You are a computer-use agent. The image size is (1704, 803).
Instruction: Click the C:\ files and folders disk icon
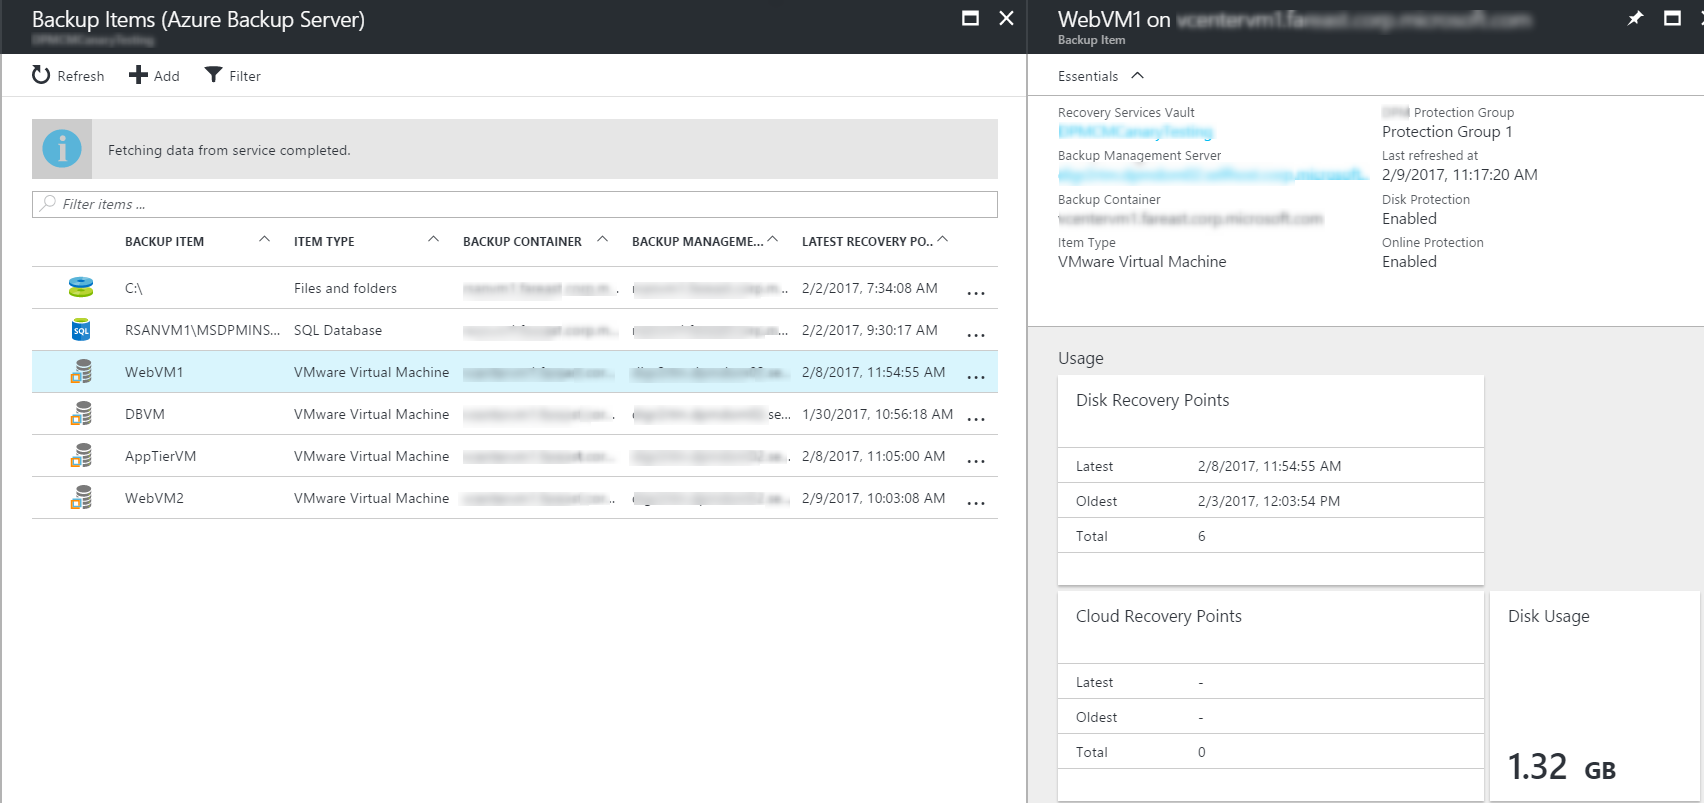point(81,288)
